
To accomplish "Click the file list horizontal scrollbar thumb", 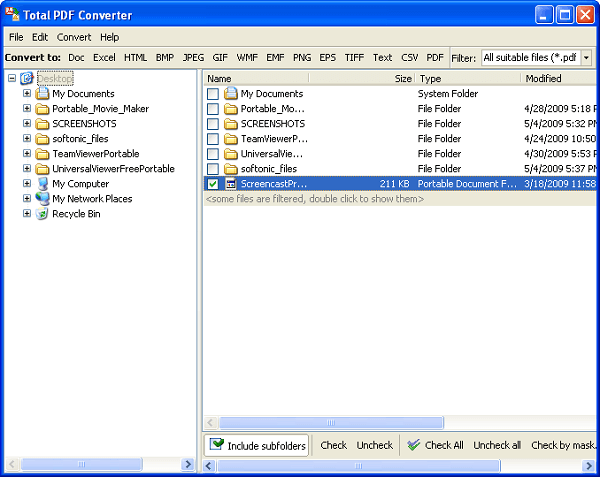I will [331, 423].
